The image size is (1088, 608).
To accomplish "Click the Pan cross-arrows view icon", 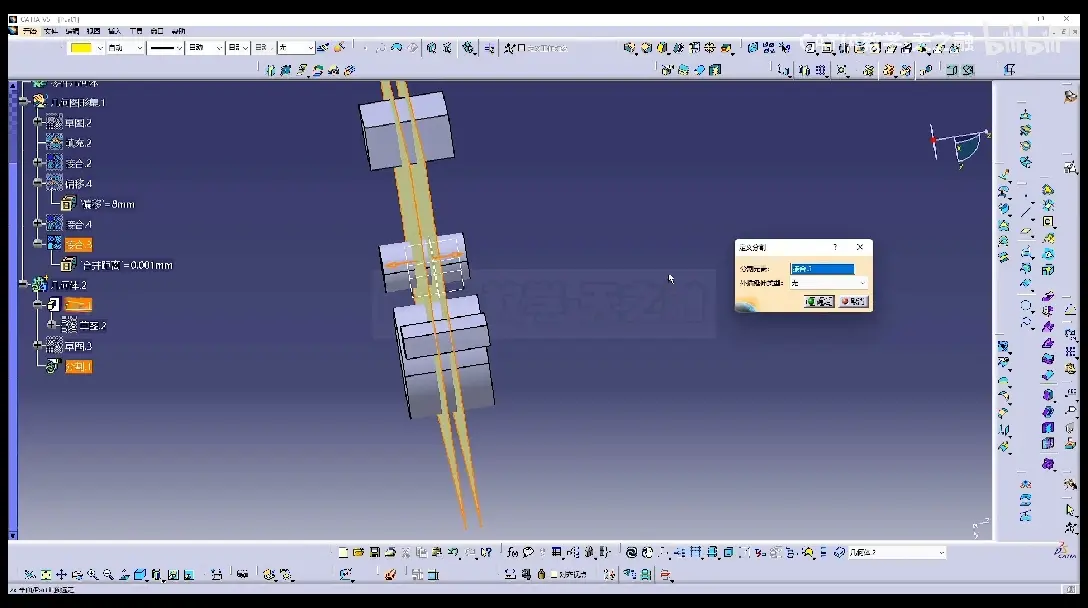I will pyautogui.click(x=62, y=575).
